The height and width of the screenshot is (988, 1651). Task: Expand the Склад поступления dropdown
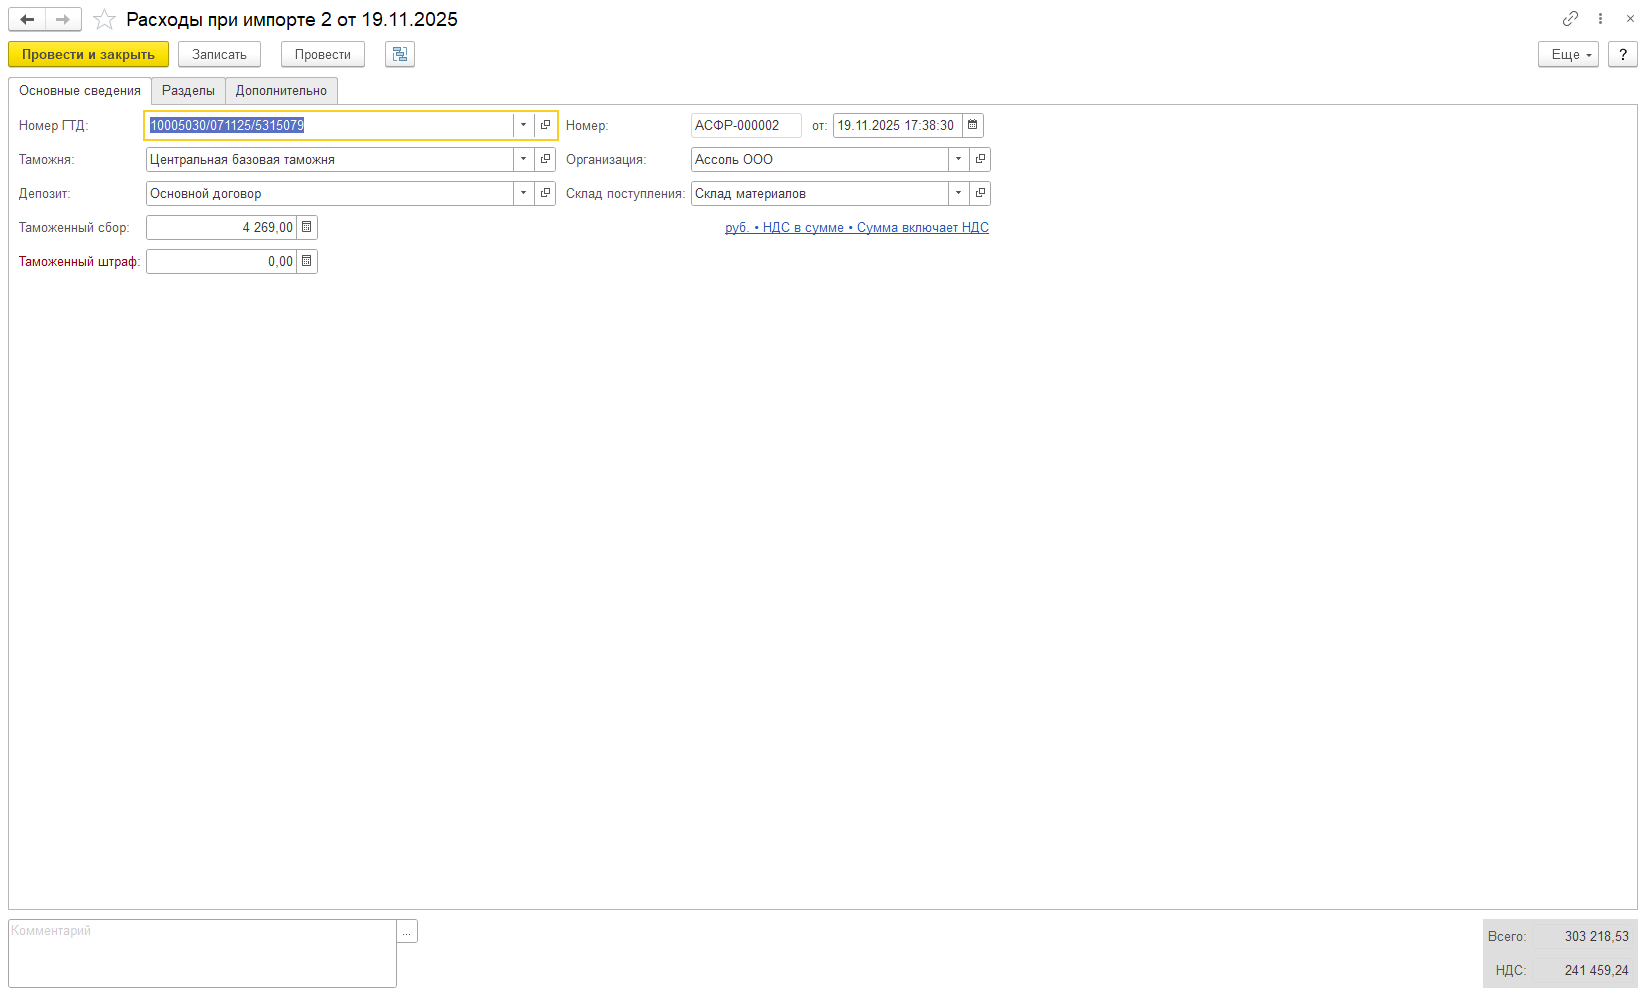coord(958,193)
